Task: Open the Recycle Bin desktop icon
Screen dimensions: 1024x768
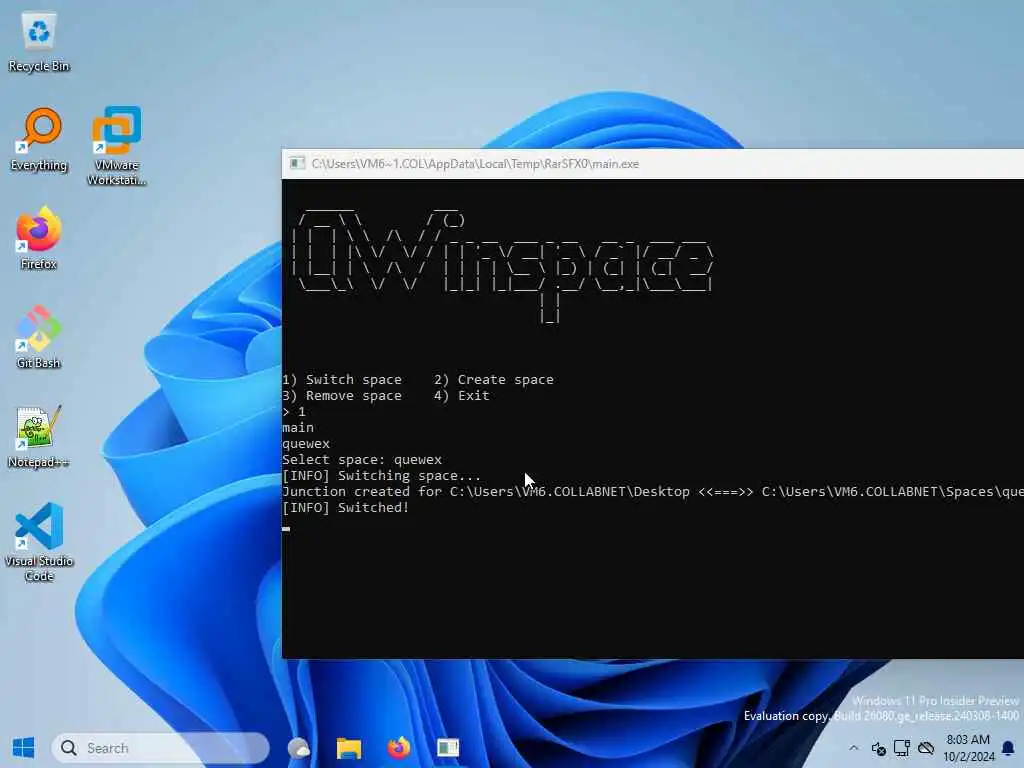Action: [39, 42]
